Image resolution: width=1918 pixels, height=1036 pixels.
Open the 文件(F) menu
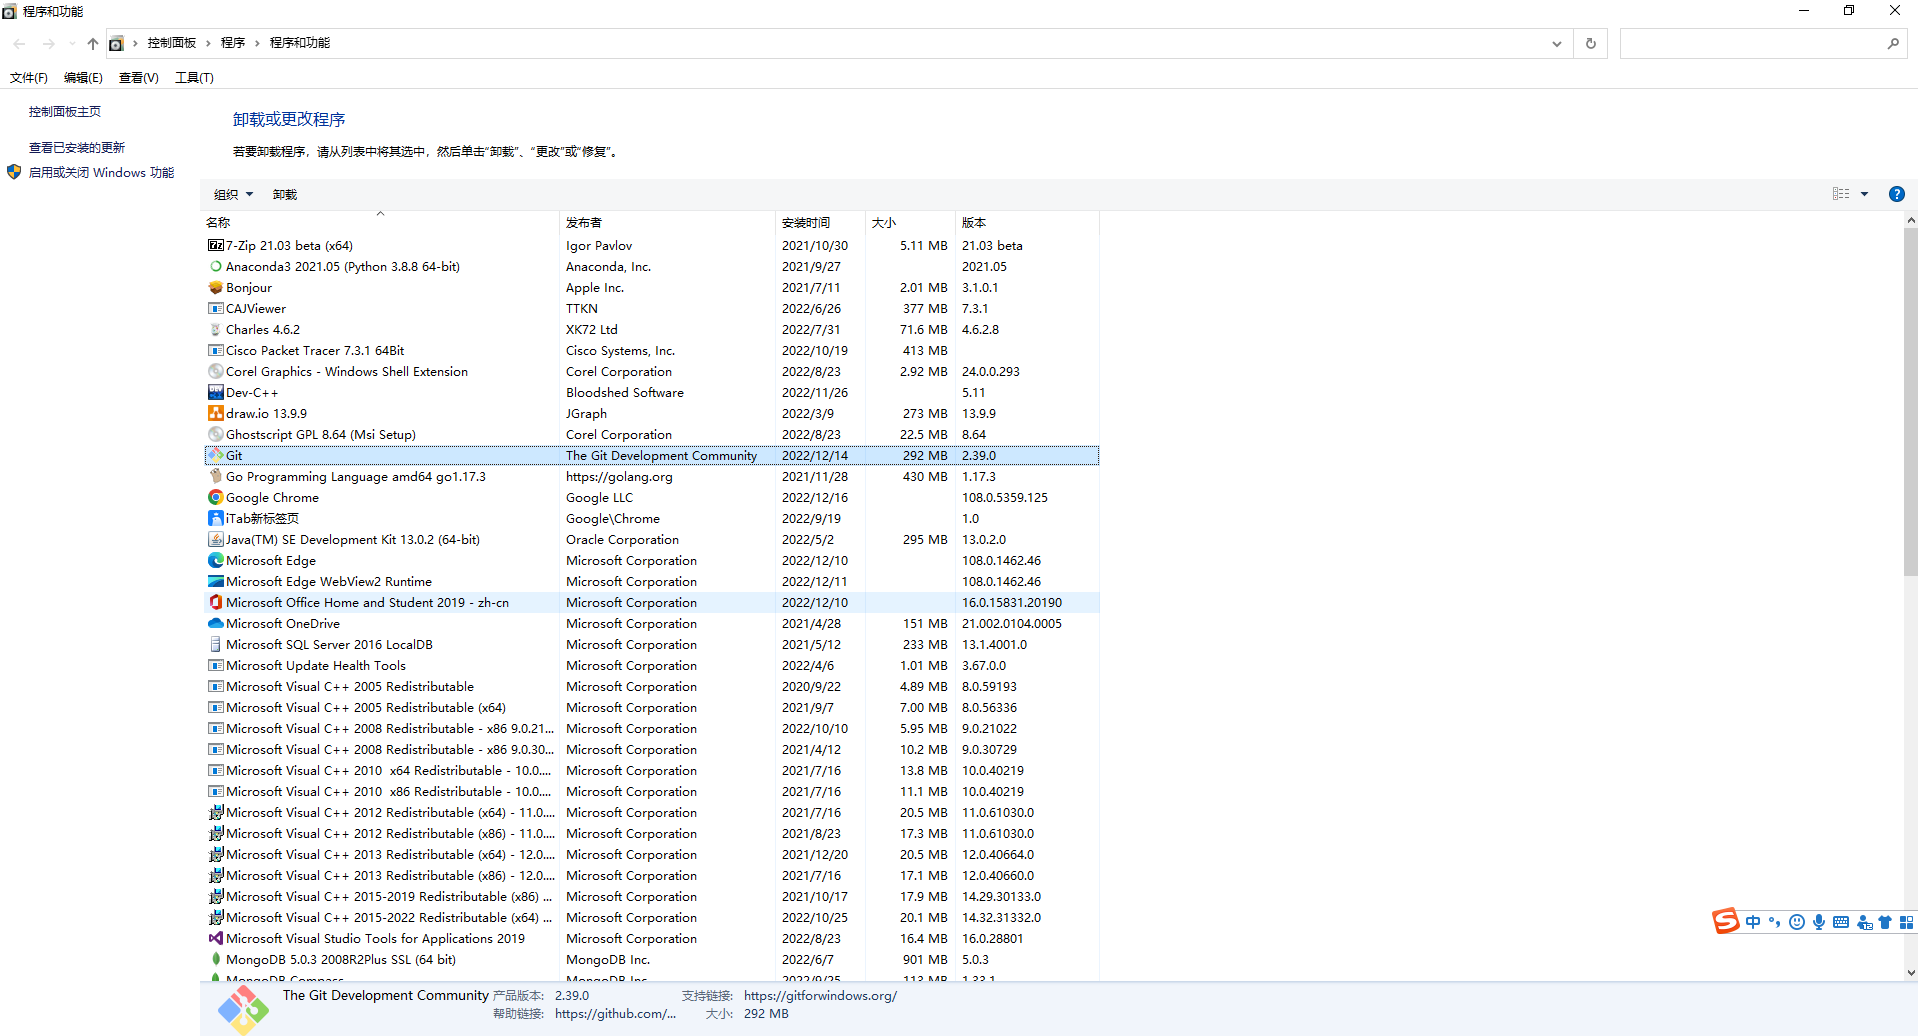(28, 77)
